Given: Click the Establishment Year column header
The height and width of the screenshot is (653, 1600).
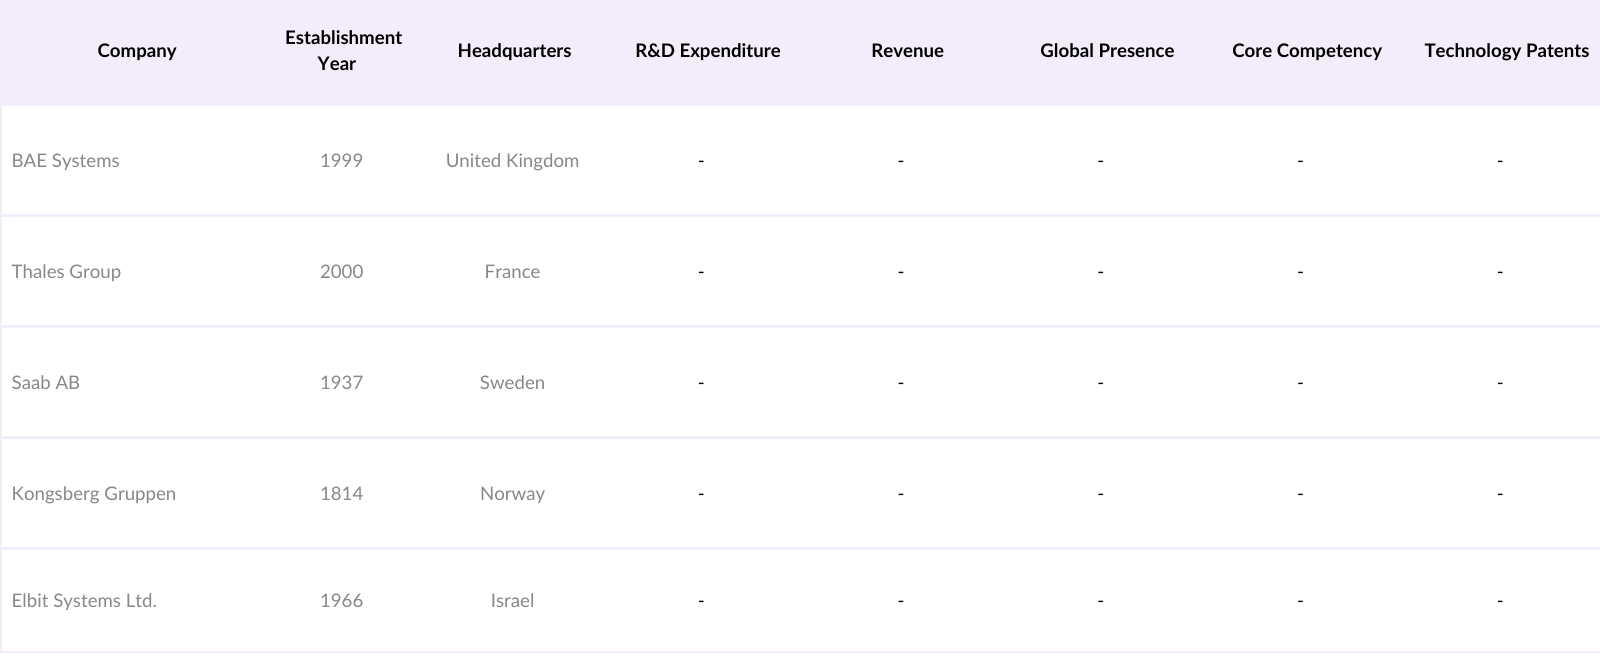Looking at the screenshot, I should pos(343,51).
